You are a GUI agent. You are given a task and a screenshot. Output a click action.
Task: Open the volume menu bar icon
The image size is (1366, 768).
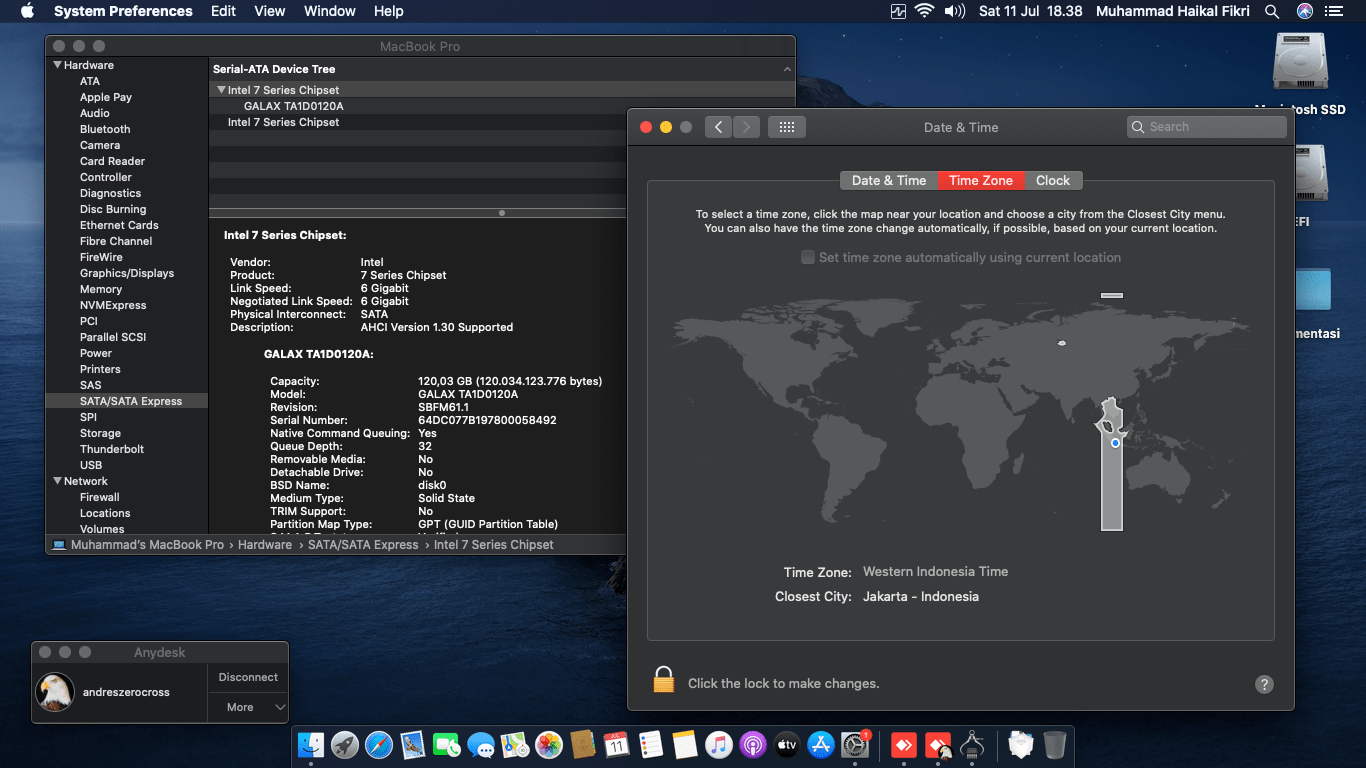(955, 11)
